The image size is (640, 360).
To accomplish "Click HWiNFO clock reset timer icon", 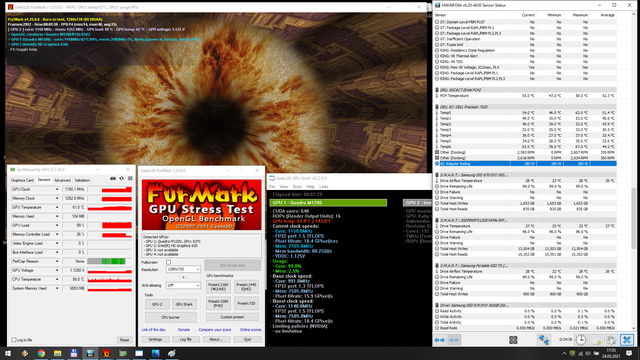I will pos(581,340).
